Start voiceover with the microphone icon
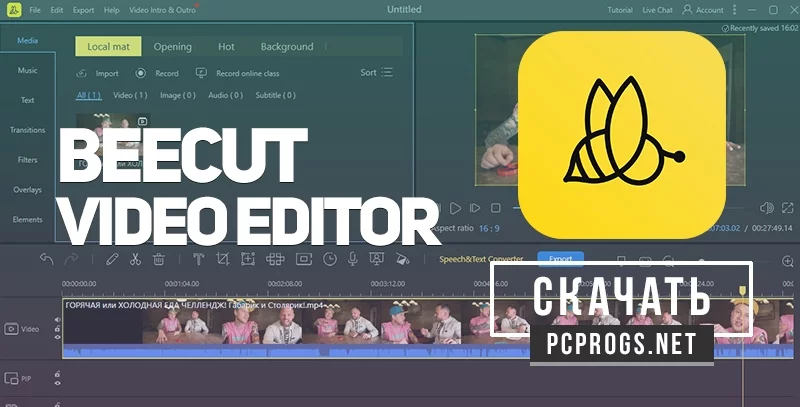The width and height of the screenshot is (800, 407). [x=353, y=259]
